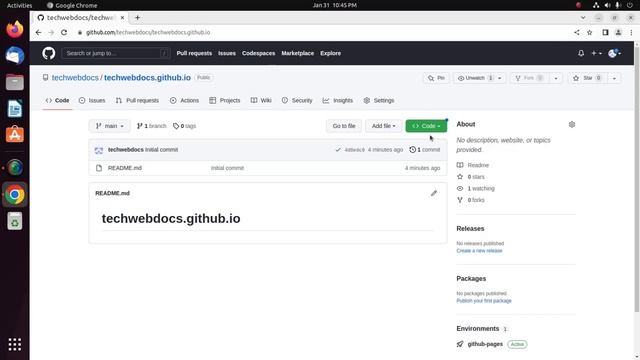This screenshot has width=640, height=360.
Task: View the 1 branch link
Action: [151, 126]
